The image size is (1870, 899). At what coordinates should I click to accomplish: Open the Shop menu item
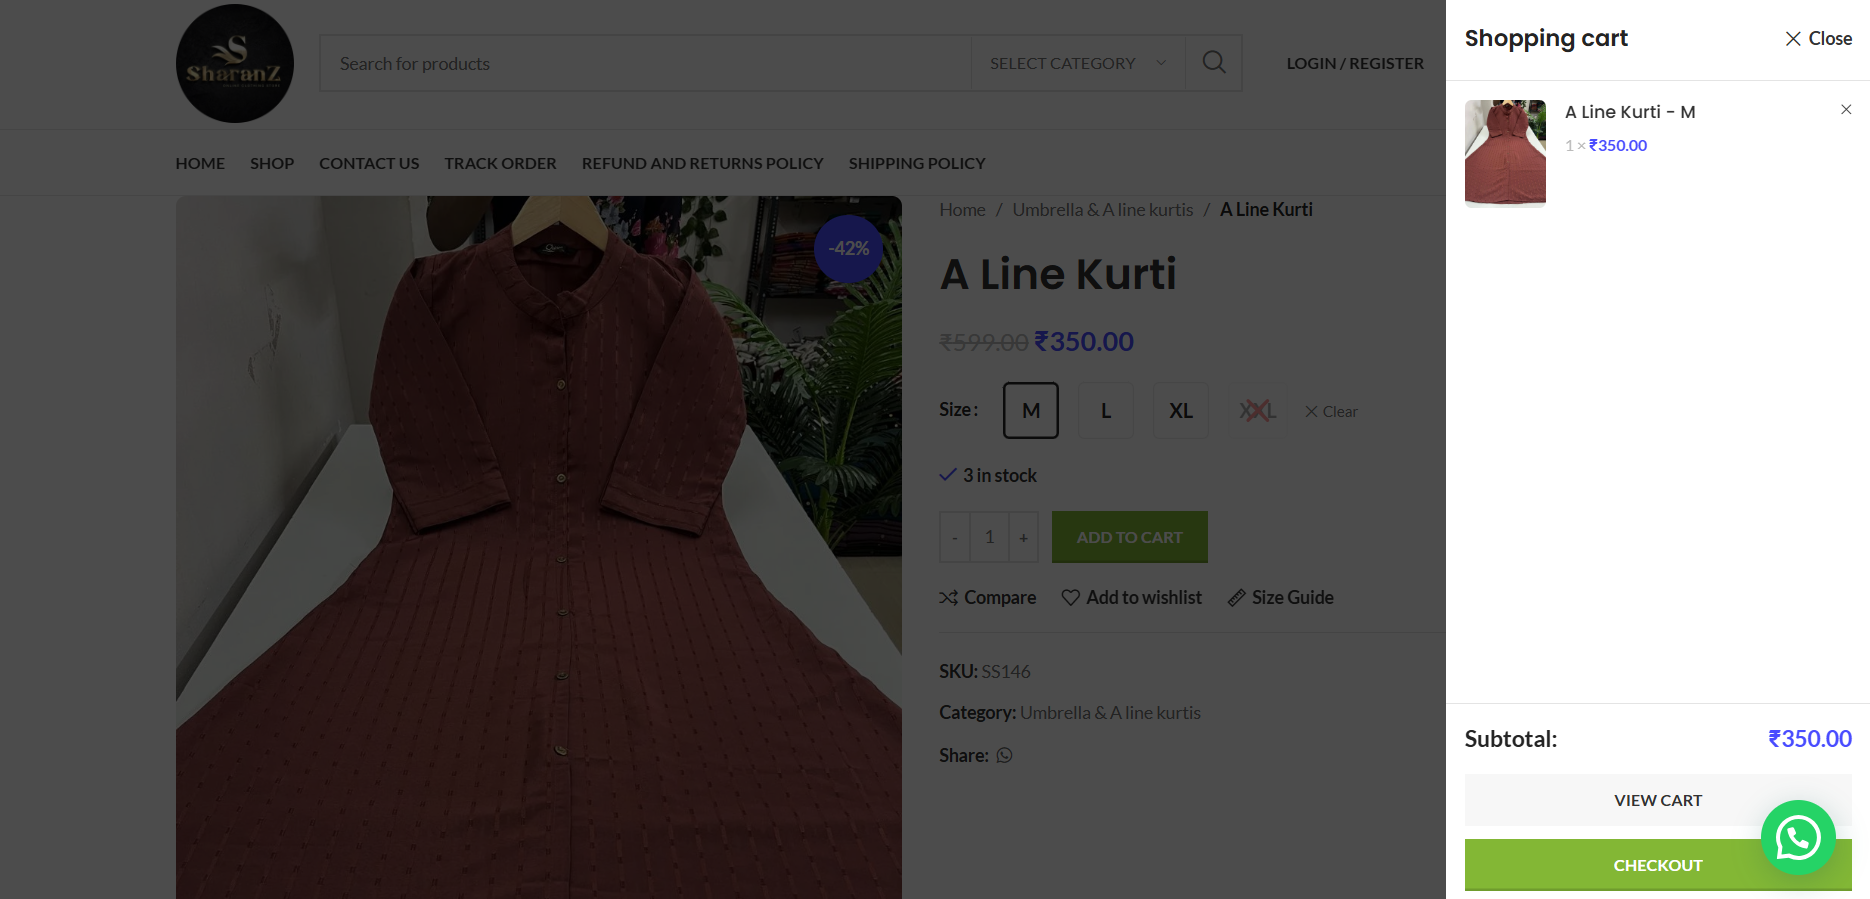(x=271, y=163)
